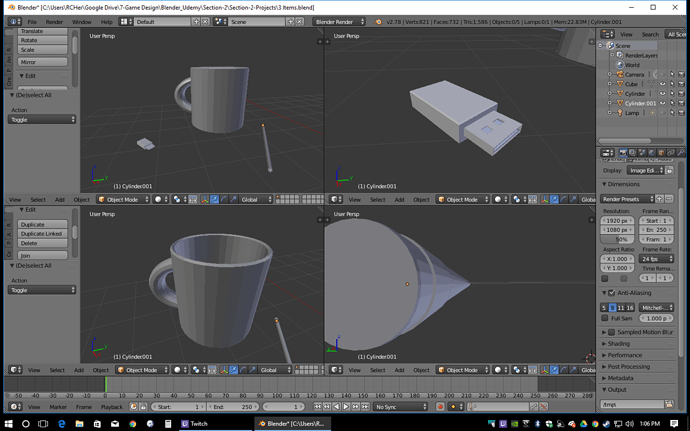This screenshot has height=431, width=690.
Task: Open the Render Presets dropdown
Action: click(x=627, y=199)
